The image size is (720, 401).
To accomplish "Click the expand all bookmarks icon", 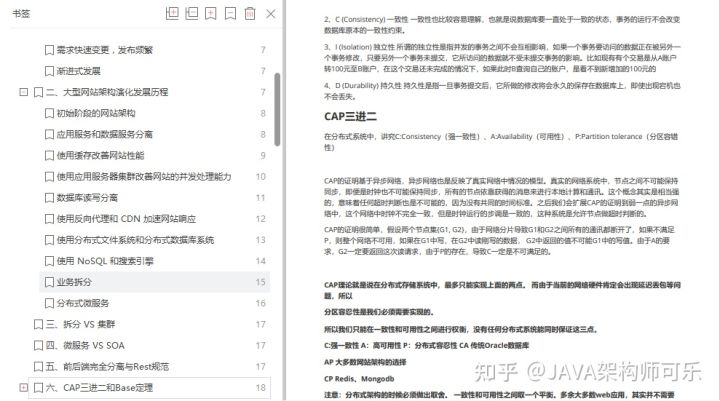I will [x=172, y=13].
